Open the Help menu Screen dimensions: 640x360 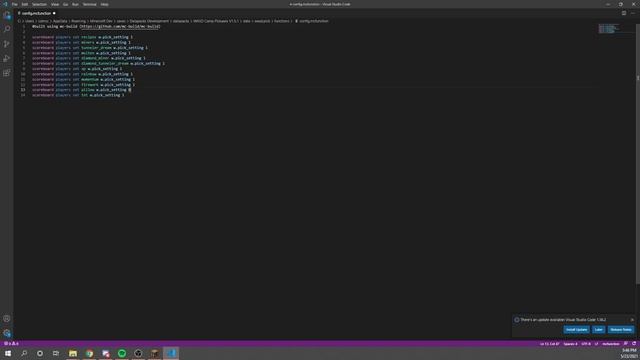[104, 4]
